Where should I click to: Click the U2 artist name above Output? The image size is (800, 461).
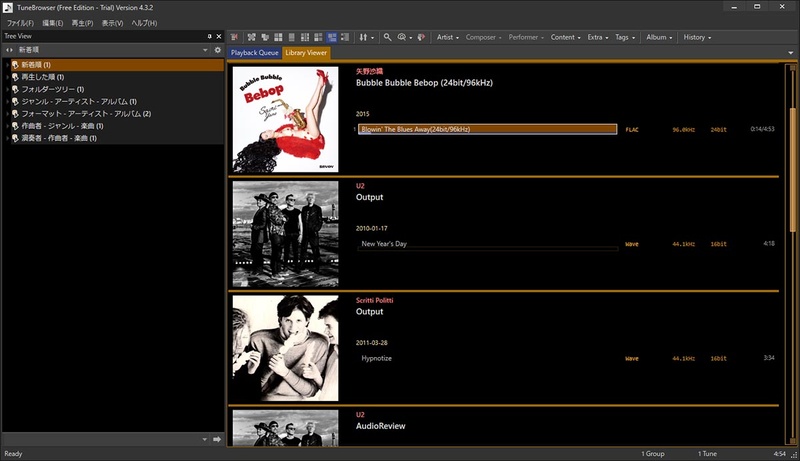360,186
